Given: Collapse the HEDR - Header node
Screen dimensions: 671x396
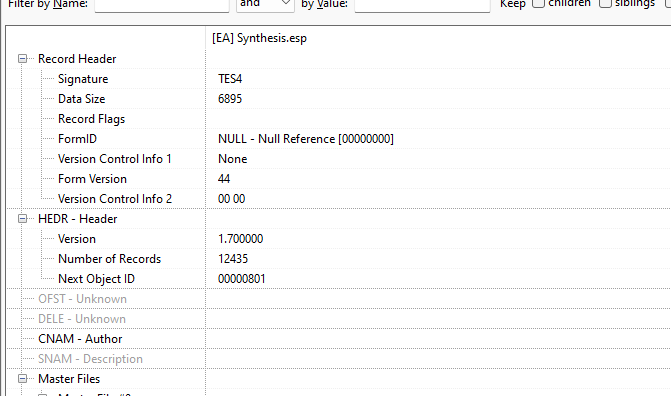Looking at the screenshot, I should (22, 219).
